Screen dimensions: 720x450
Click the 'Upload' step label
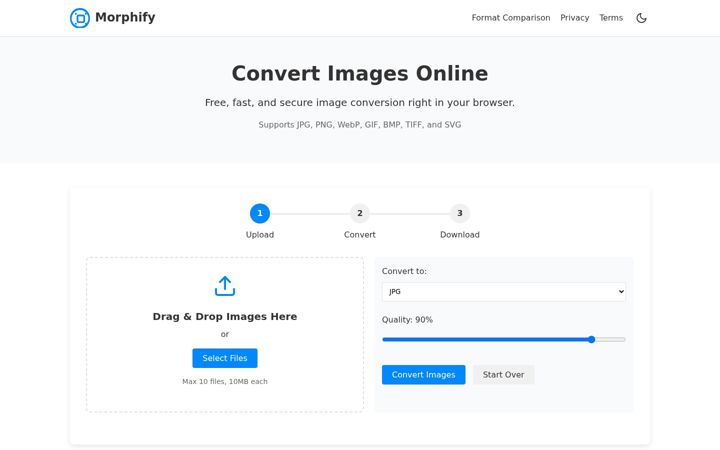click(x=260, y=235)
